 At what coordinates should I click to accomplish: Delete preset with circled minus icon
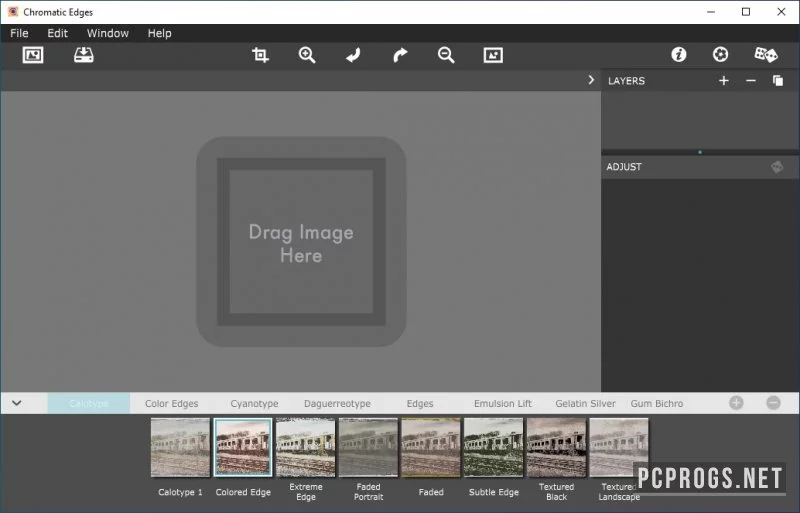coord(773,403)
